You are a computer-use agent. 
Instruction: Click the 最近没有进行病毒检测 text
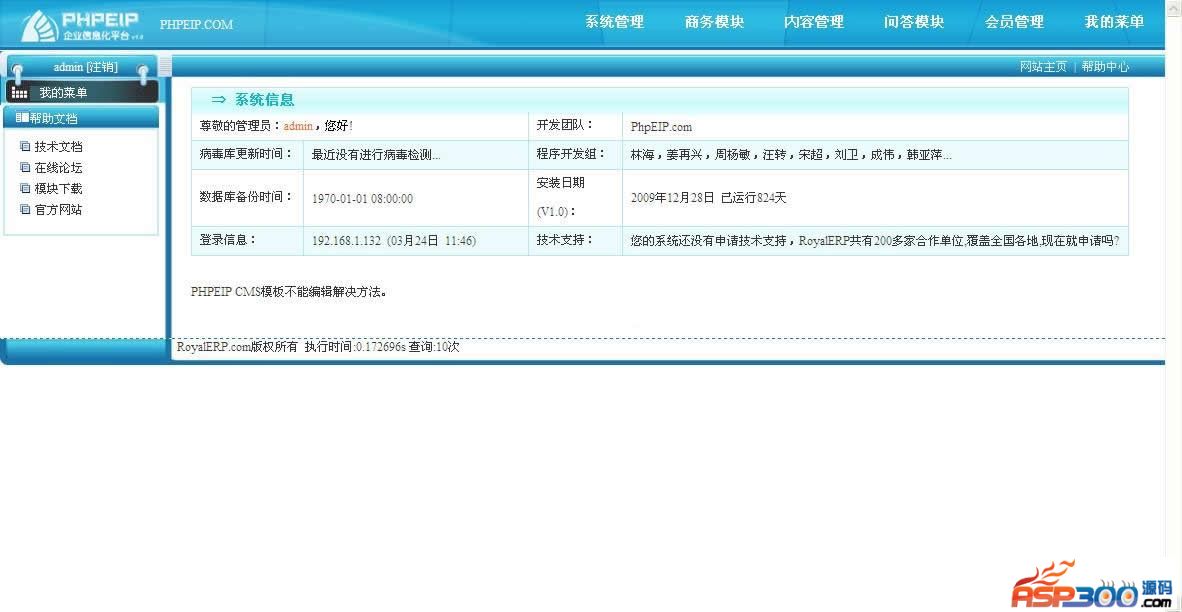coord(376,155)
